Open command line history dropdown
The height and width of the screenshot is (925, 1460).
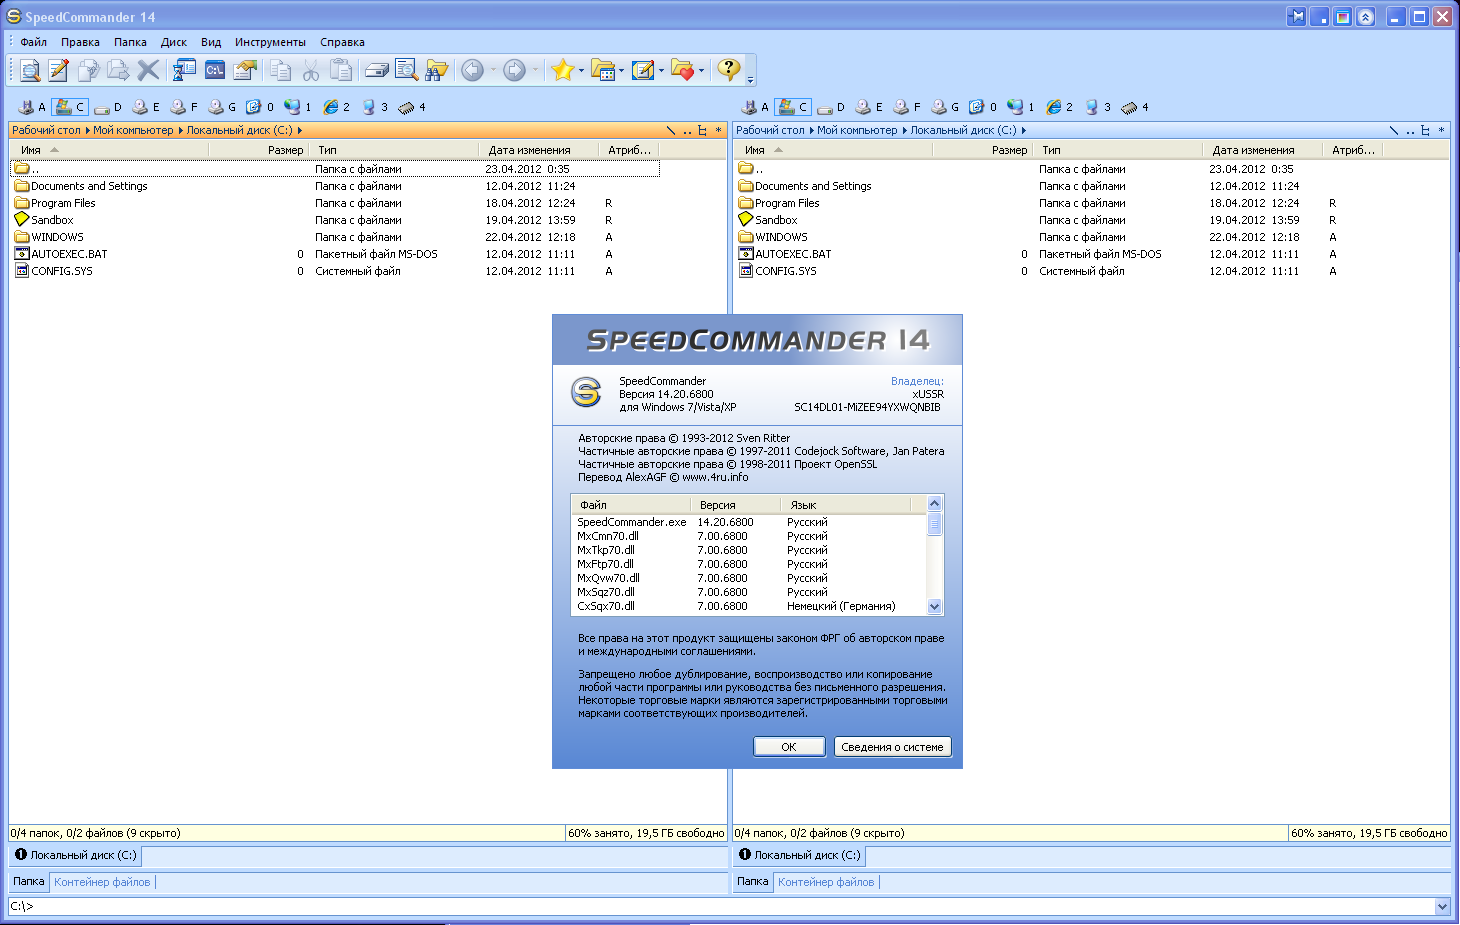tap(1442, 906)
